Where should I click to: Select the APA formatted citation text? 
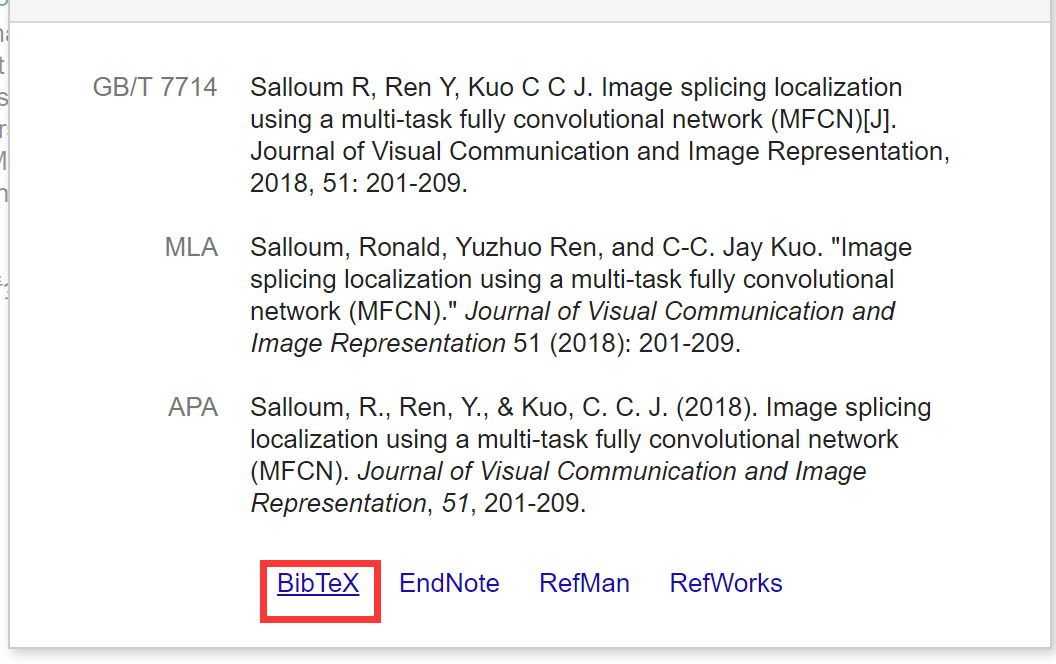coord(591,455)
